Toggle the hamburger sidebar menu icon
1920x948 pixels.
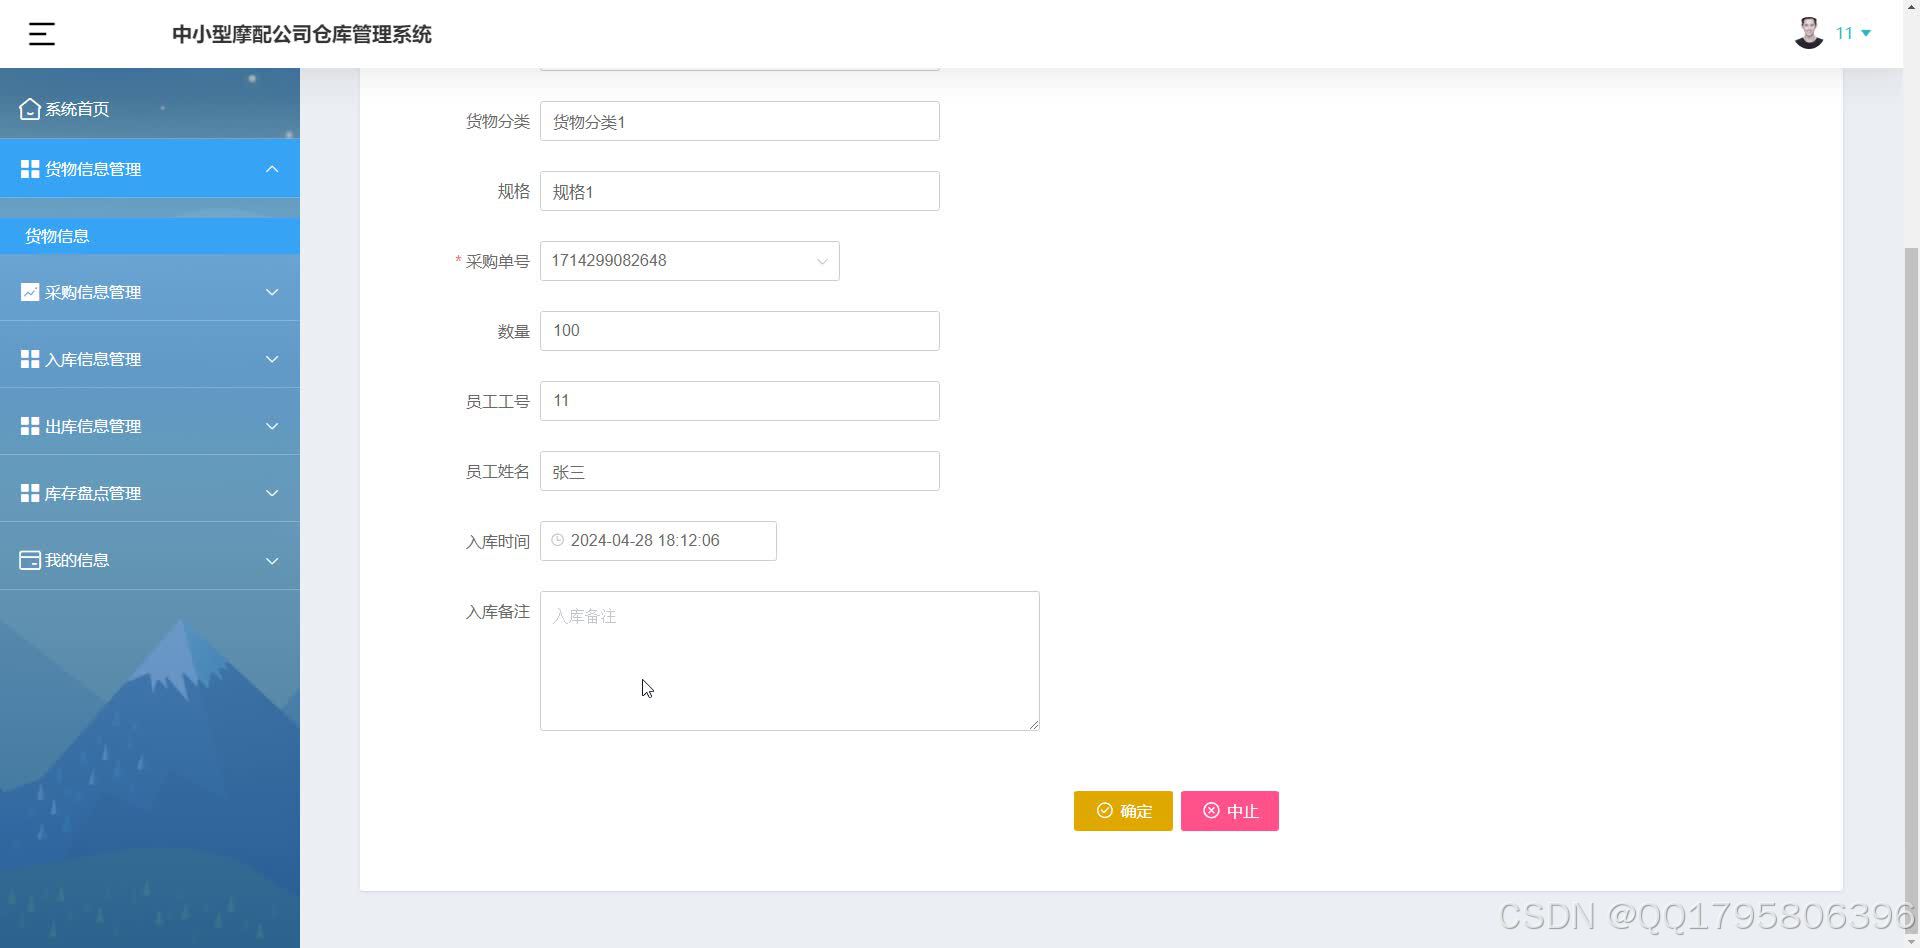click(41, 34)
